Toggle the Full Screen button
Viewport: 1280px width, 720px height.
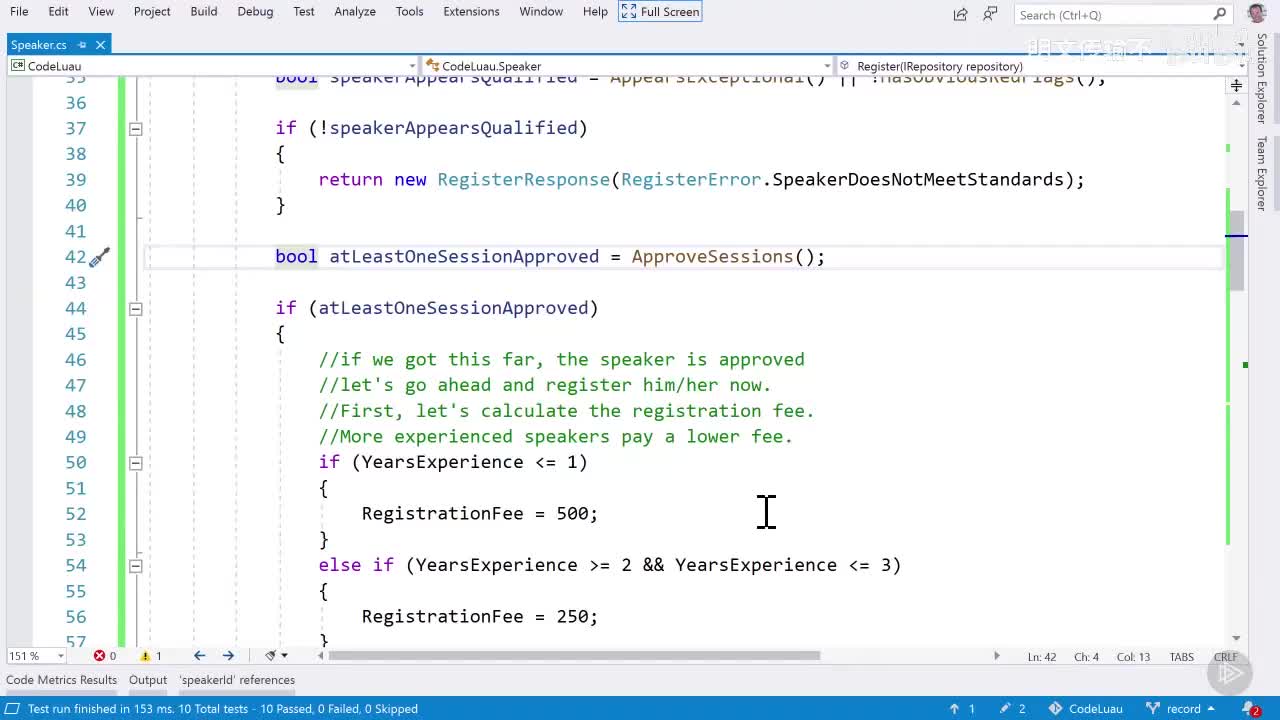tap(660, 11)
